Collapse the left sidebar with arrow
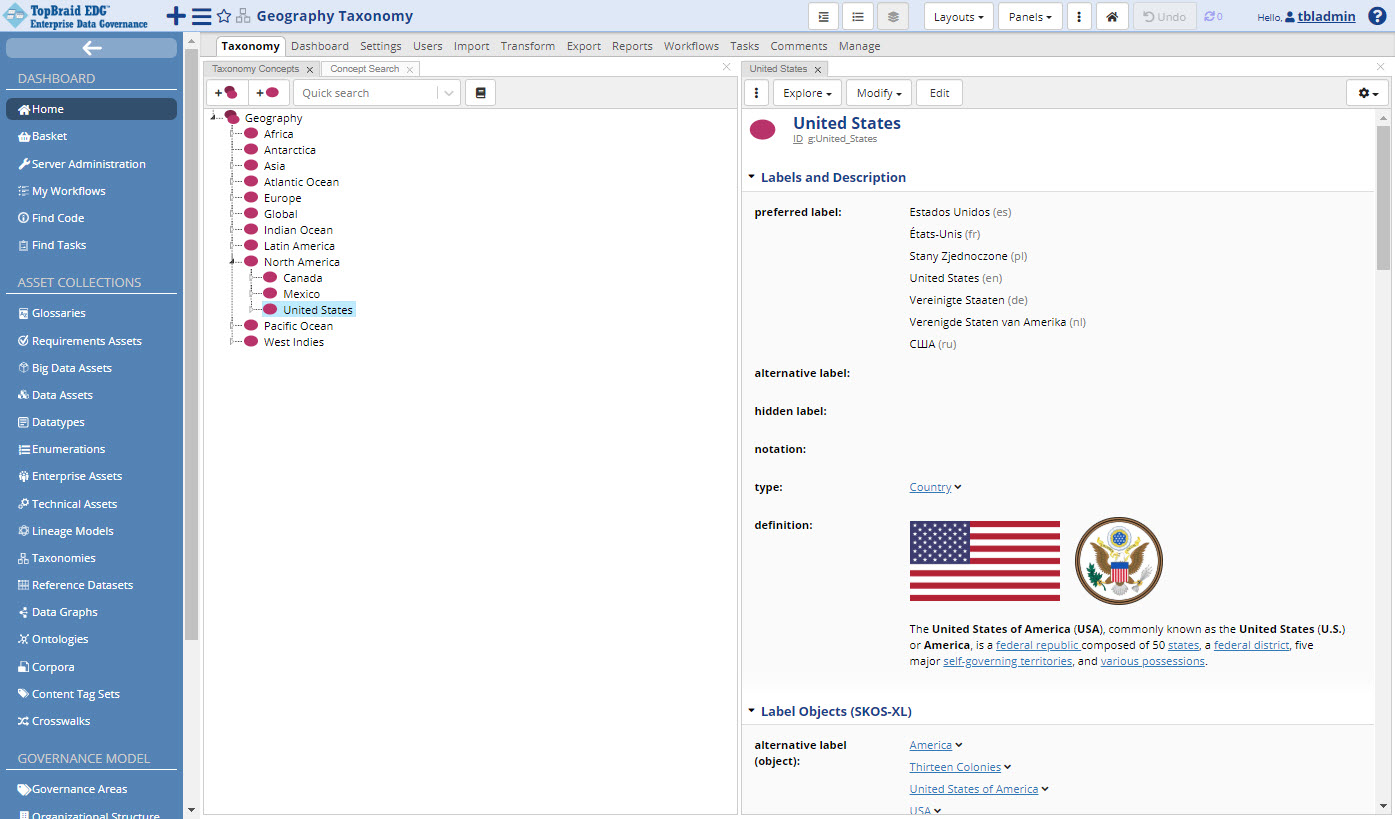 (91, 48)
